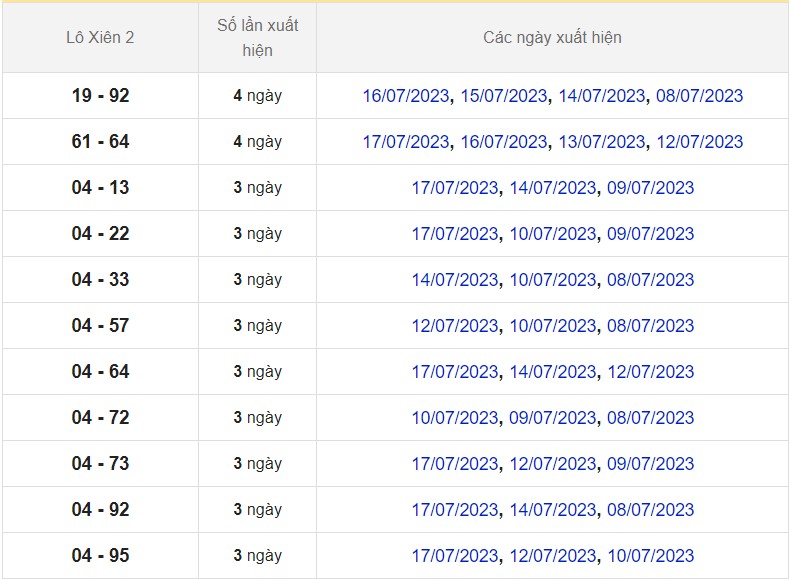
Task: Open 10/07/2023 link in 04 - 95 row
Action: (651, 556)
